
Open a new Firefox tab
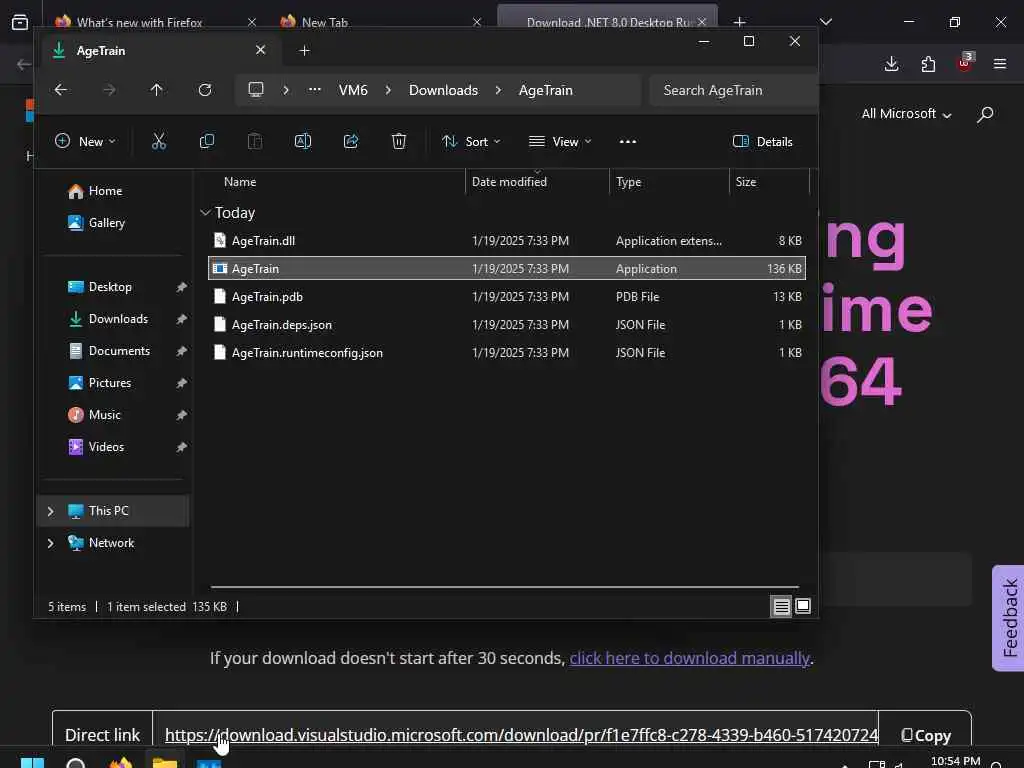tap(739, 22)
